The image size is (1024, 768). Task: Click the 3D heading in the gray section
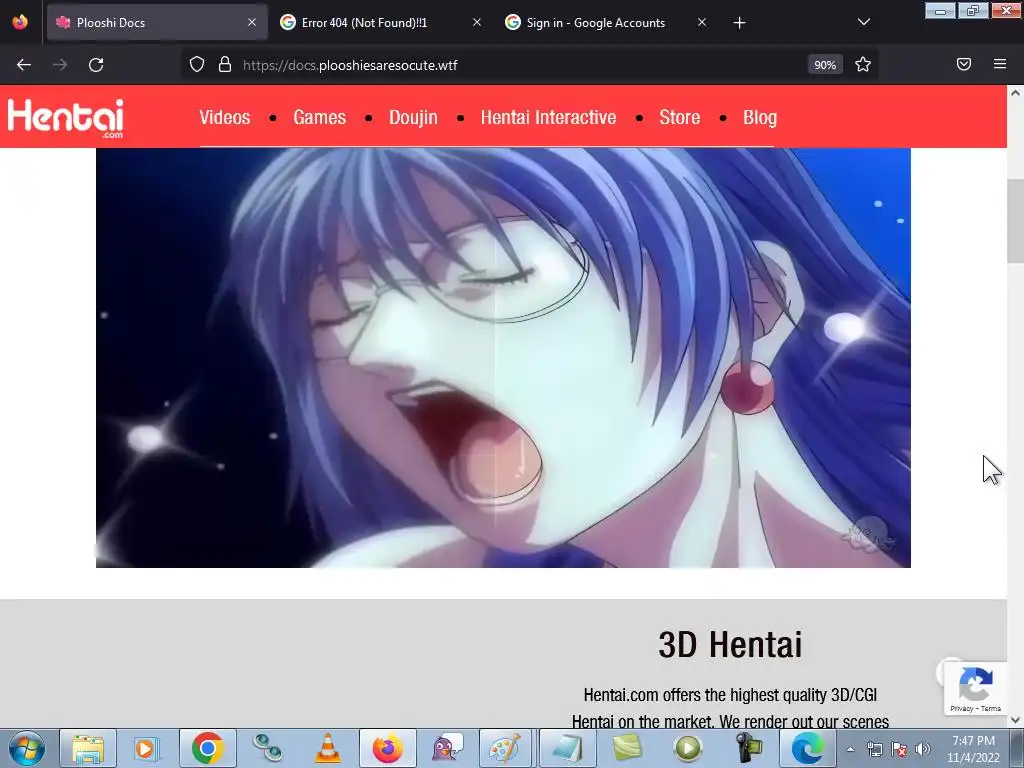729,645
